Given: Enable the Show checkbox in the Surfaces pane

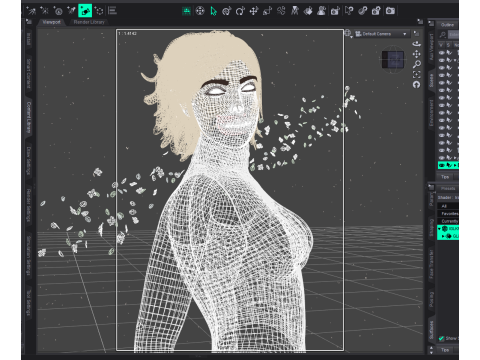Looking at the screenshot, I should 441,339.
